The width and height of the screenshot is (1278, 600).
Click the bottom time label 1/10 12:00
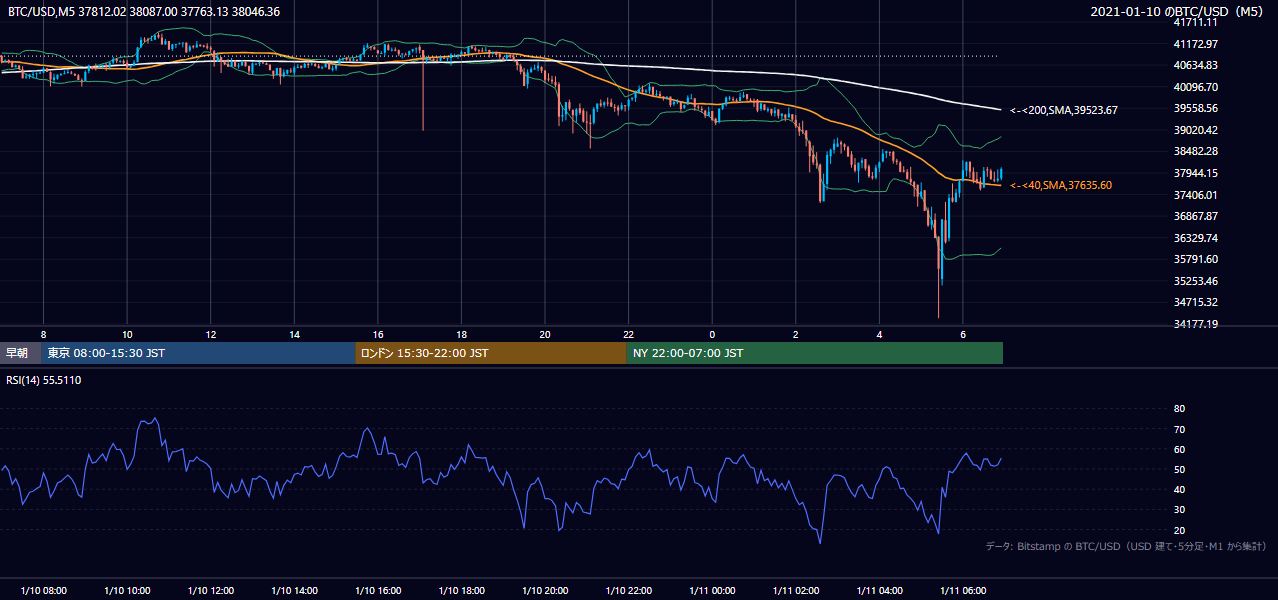pos(210,591)
